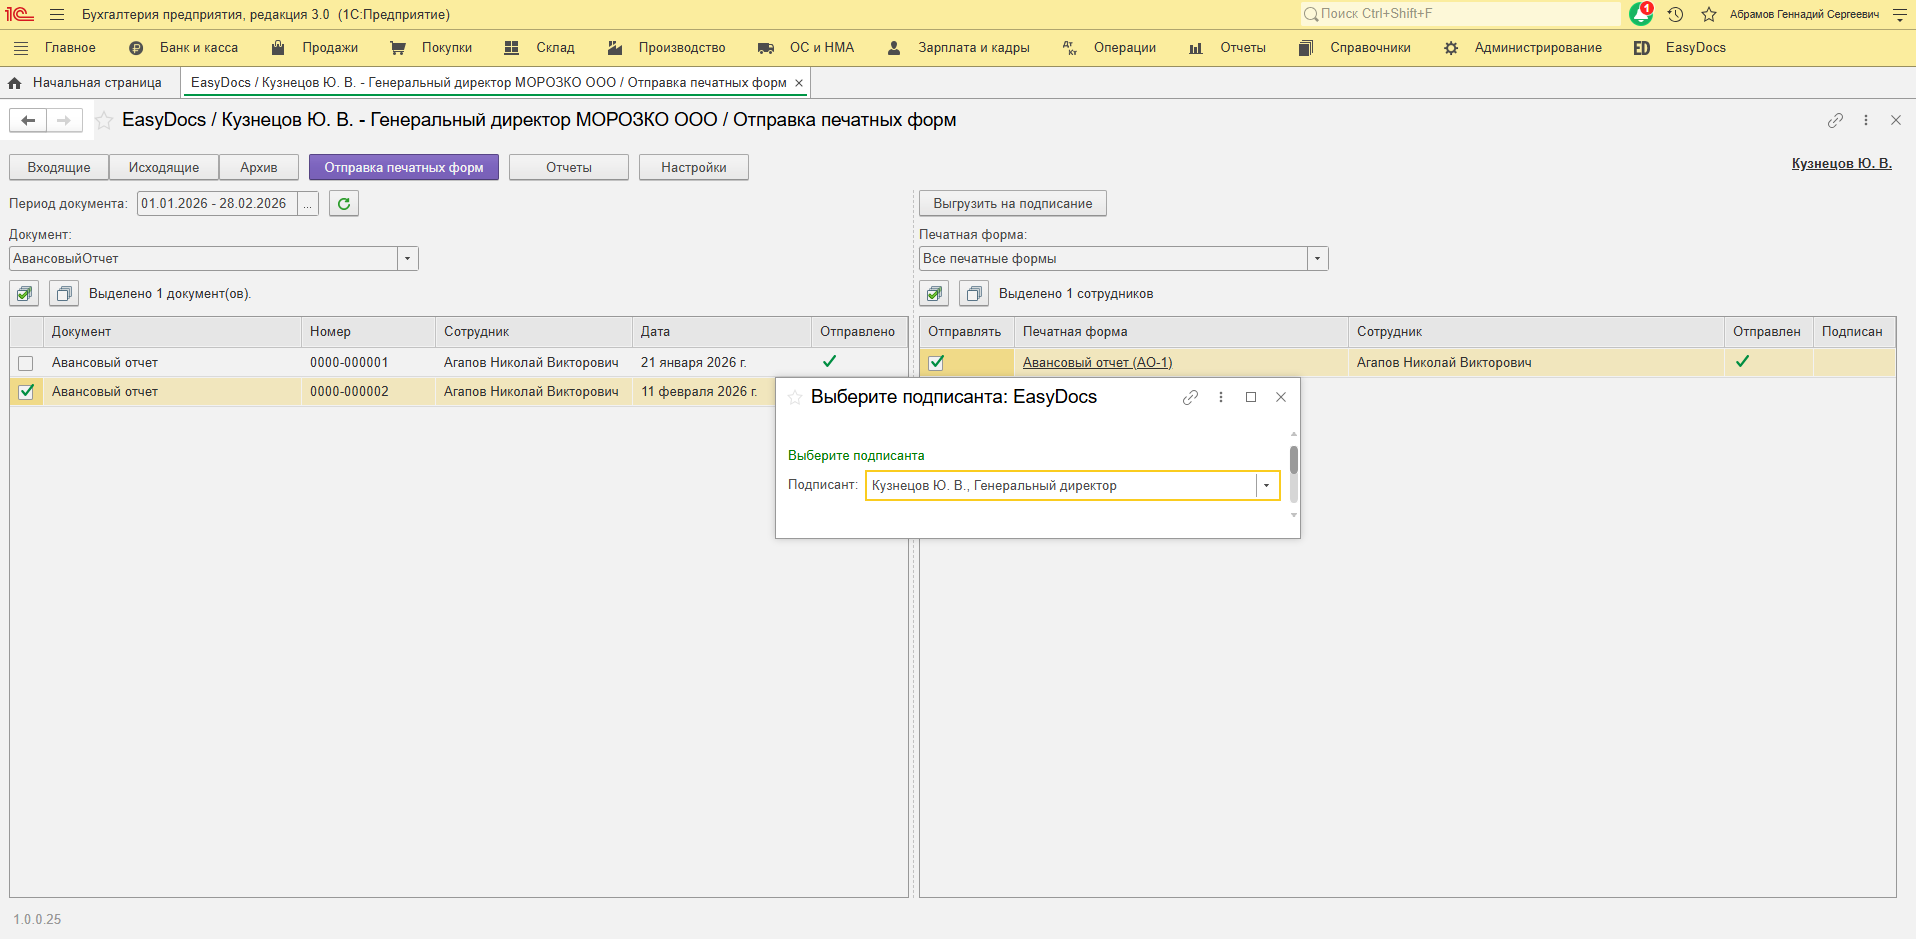Add signer dialog to favorites star
Viewport: 1916px width, 939px height.
point(795,398)
